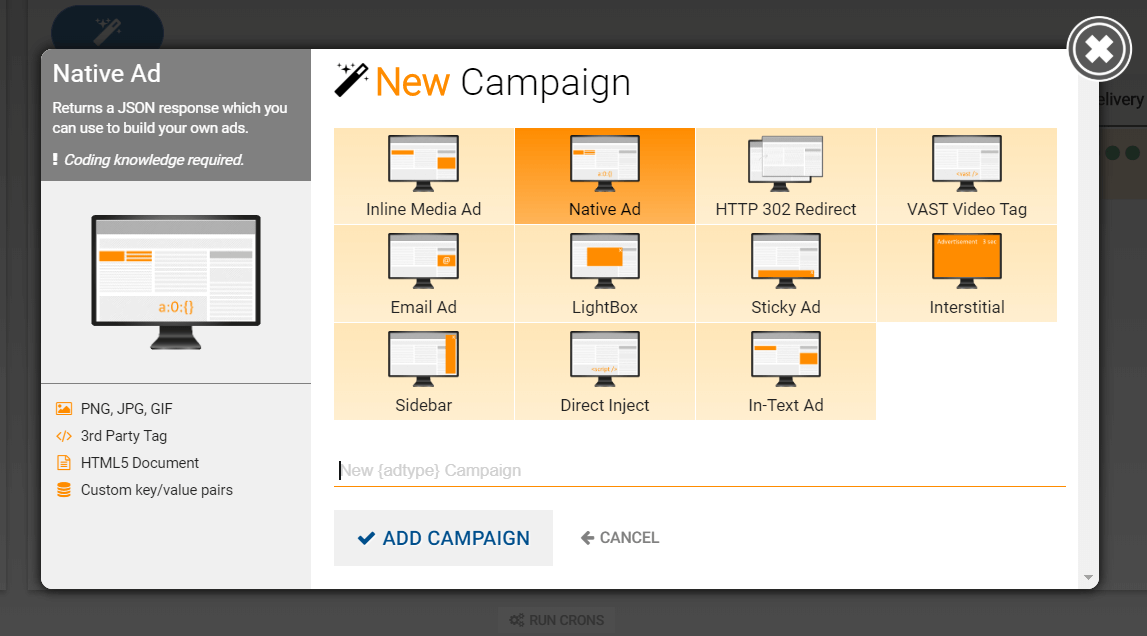1147x636 pixels.
Task: Select the Inline Media Ad type
Action: pos(423,175)
